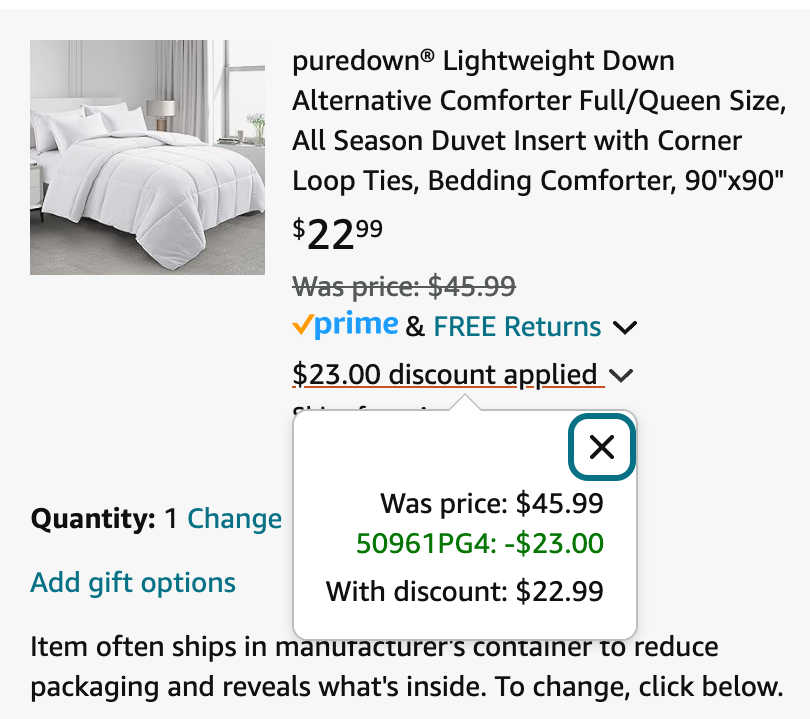Image resolution: width=810 pixels, height=719 pixels.
Task: Click With discount $22.99 in popover
Action: pyautogui.click(x=464, y=591)
